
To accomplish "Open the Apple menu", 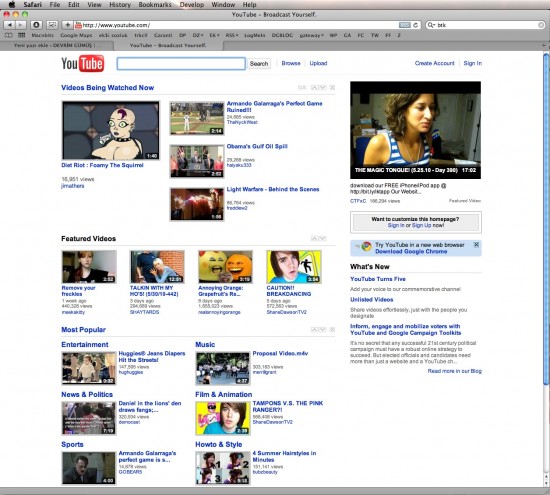I will tap(12, 5).
